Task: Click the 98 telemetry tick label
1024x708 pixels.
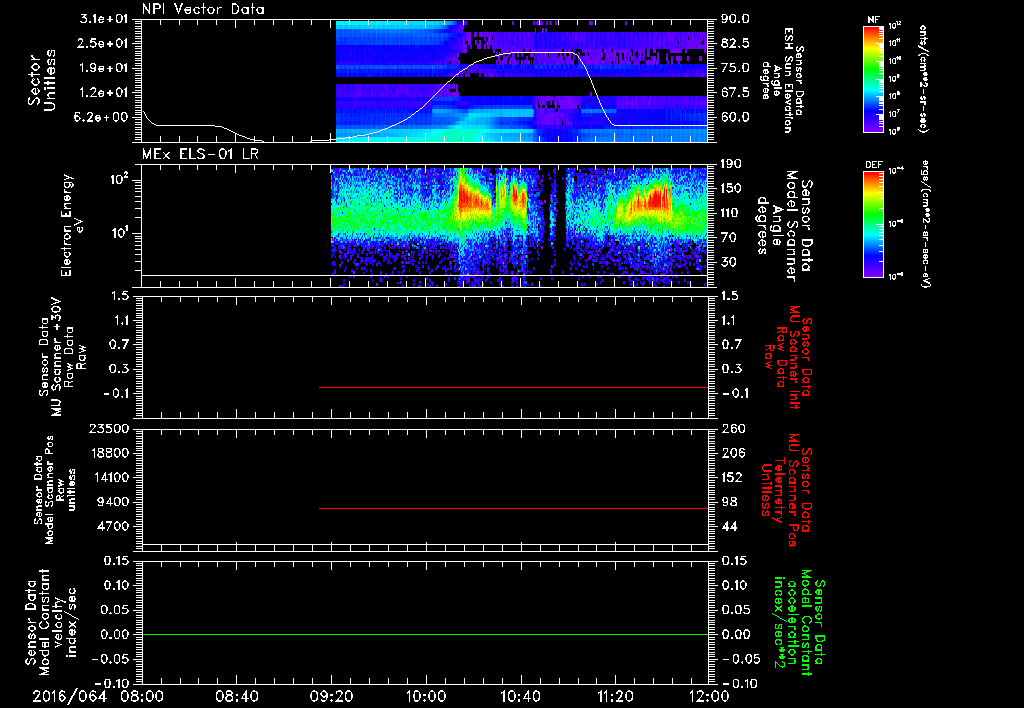Action: click(729, 502)
